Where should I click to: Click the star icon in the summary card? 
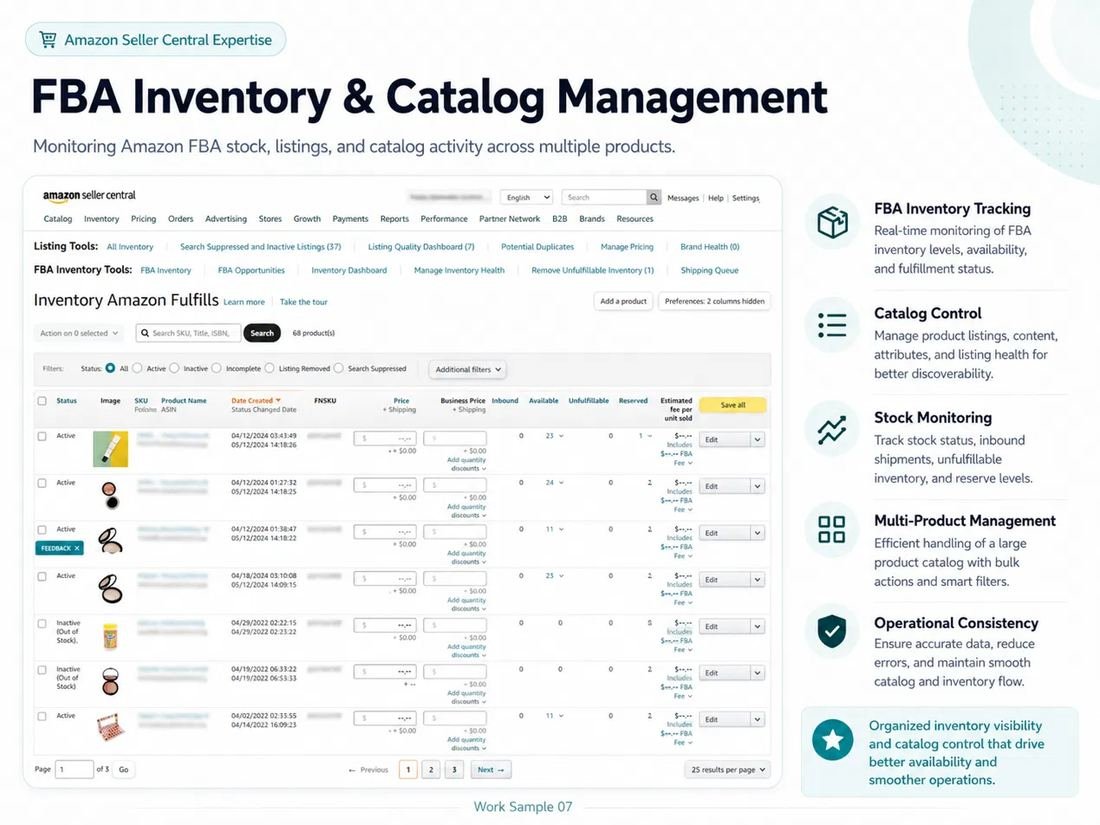coord(833,740)
